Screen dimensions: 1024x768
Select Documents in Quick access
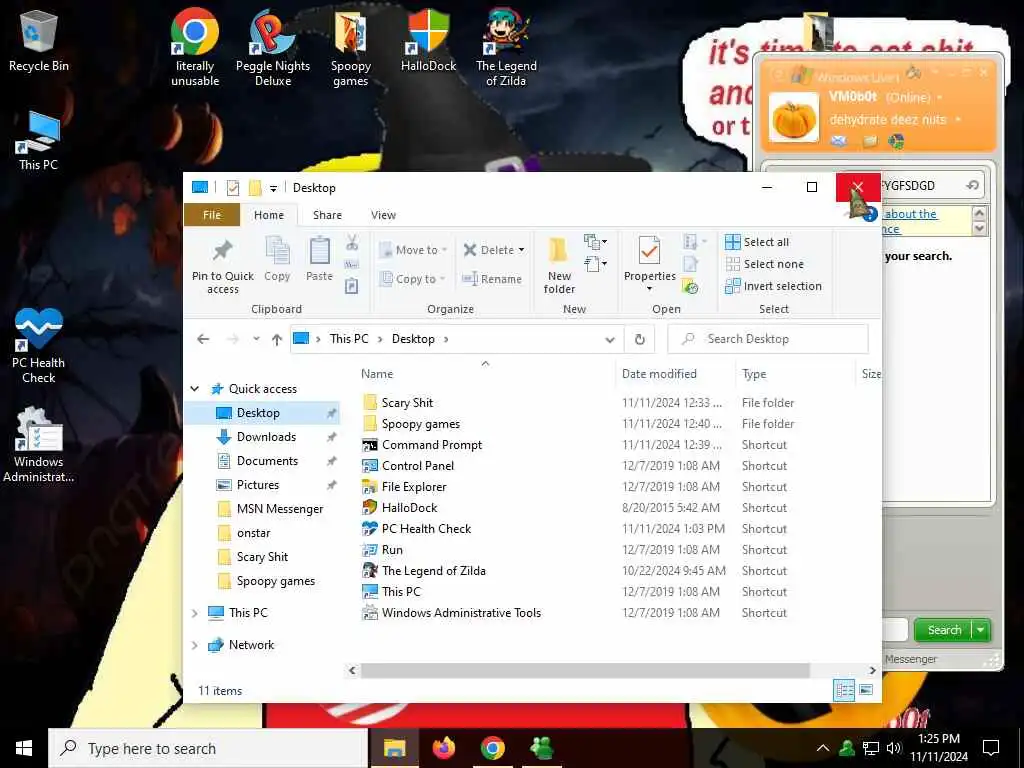(267, 461)
